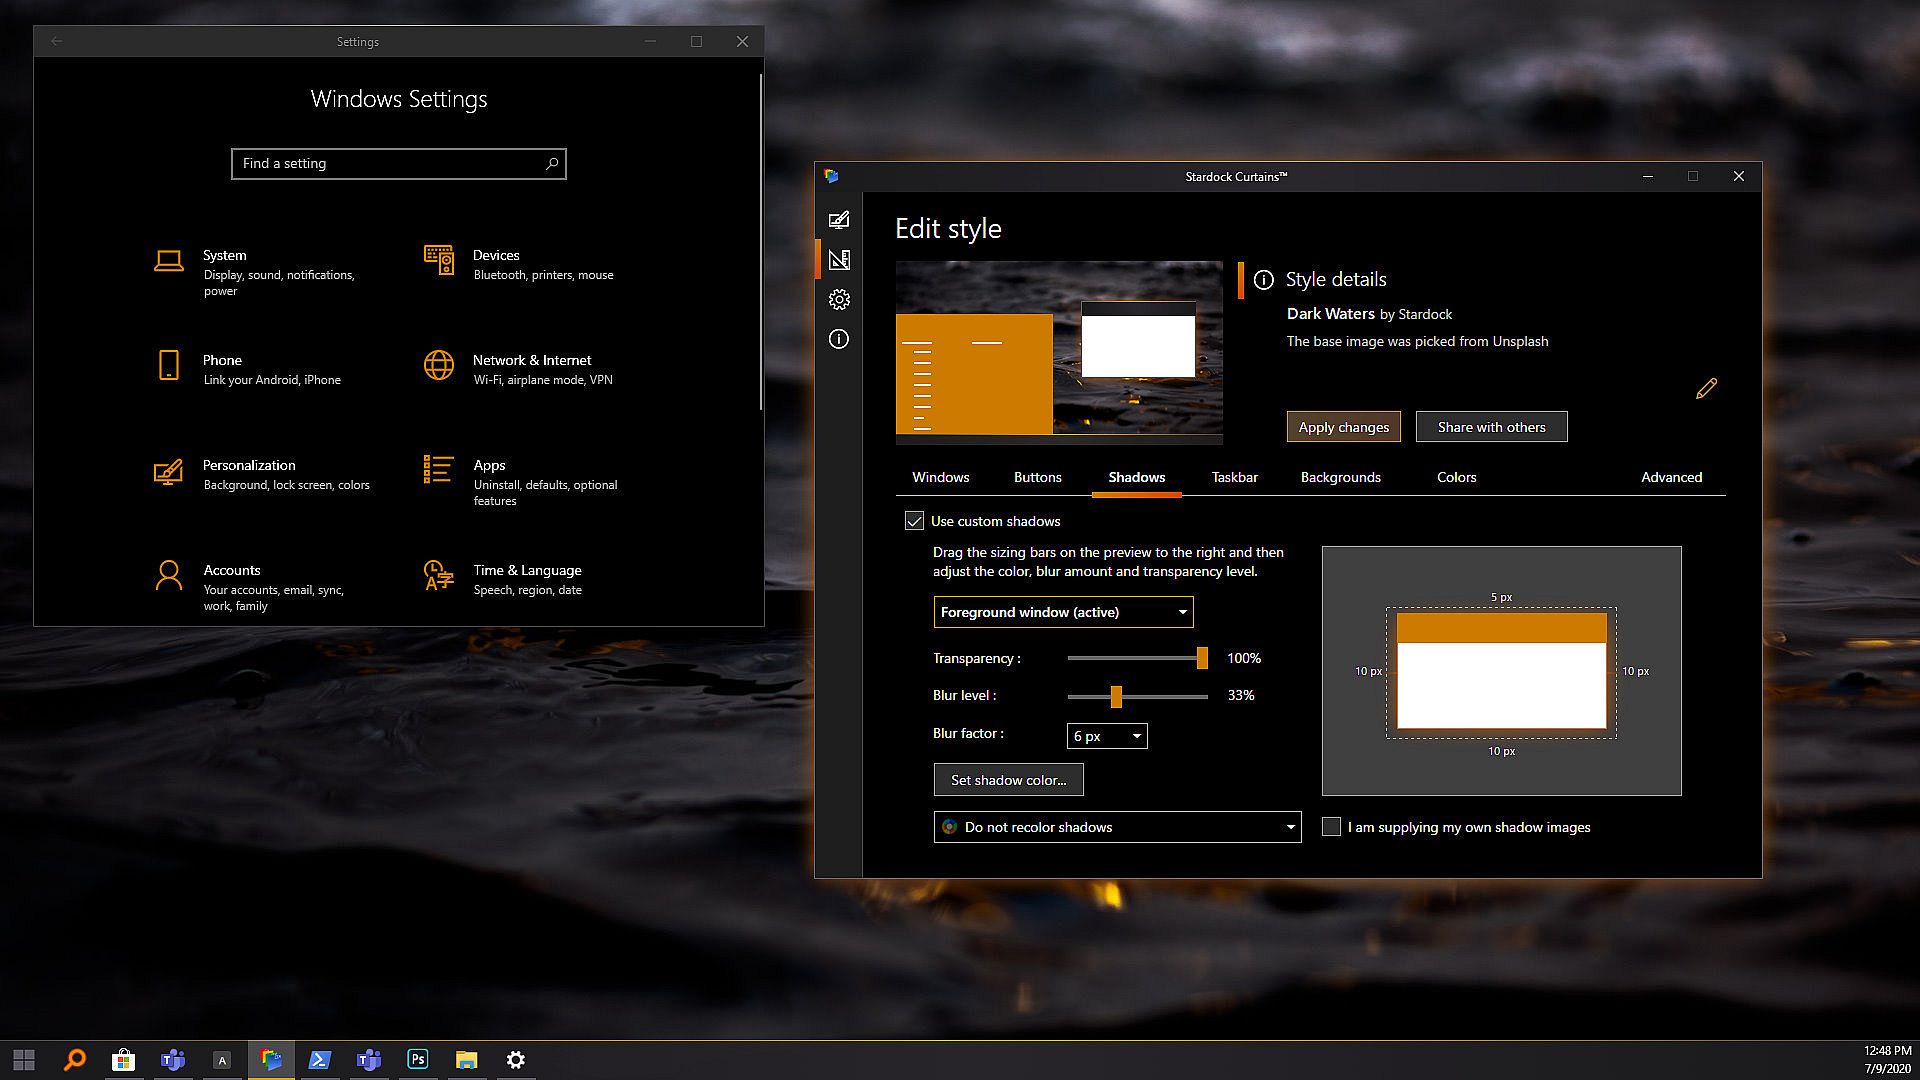Click the Blur level slider handle
The width and height of the screenshot is (1920, 1080).
tap(1116, 696)
